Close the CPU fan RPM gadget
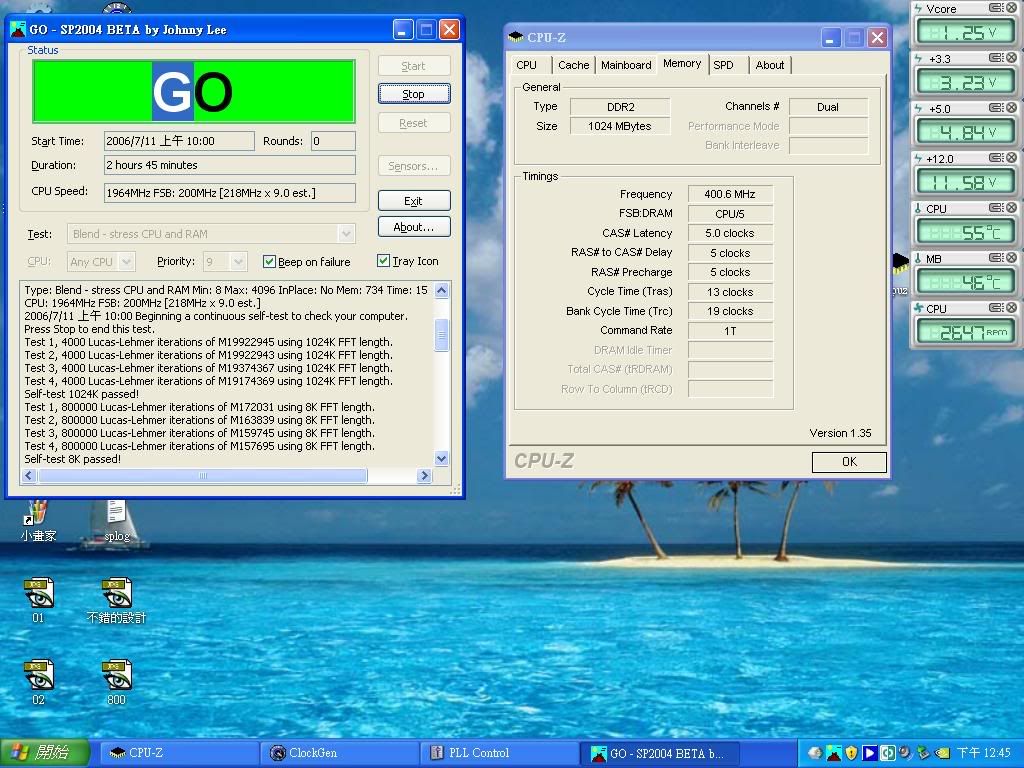Screen dimensions: 1024x768 [x=1011, y=308]
